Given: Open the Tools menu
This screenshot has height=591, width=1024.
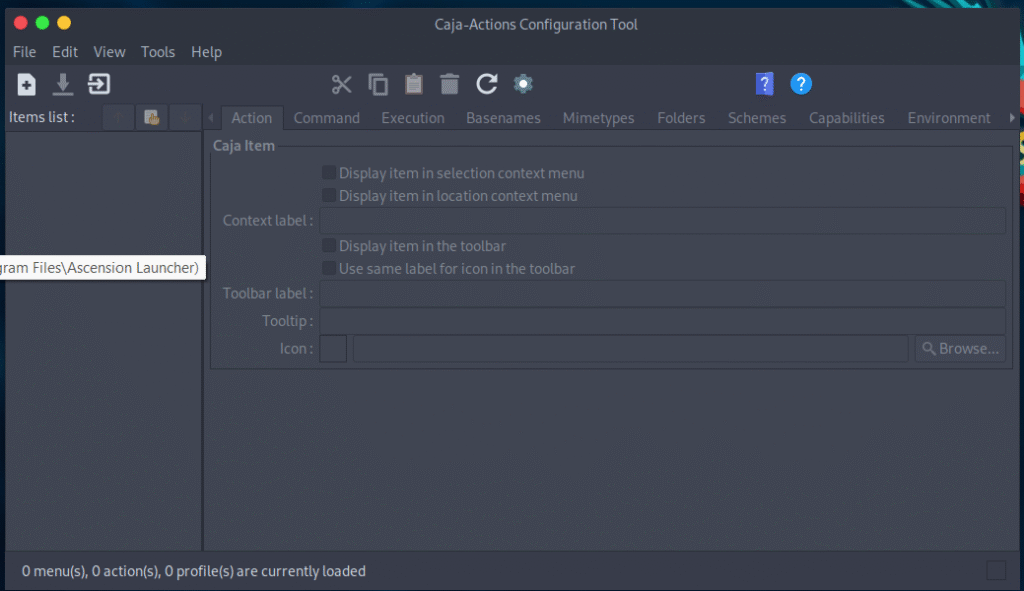Looking at the screenshot, I should point(158,52).
